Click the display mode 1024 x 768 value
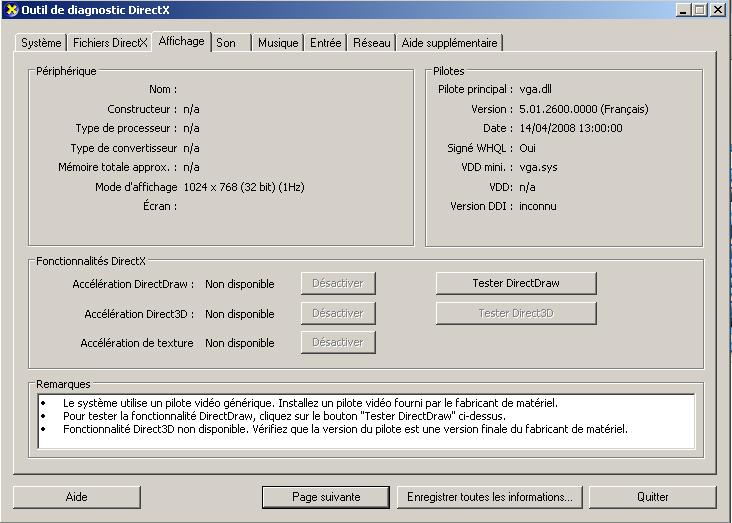Screen dimensions: 732x523 pyautogui.click(x=244, y=187)
